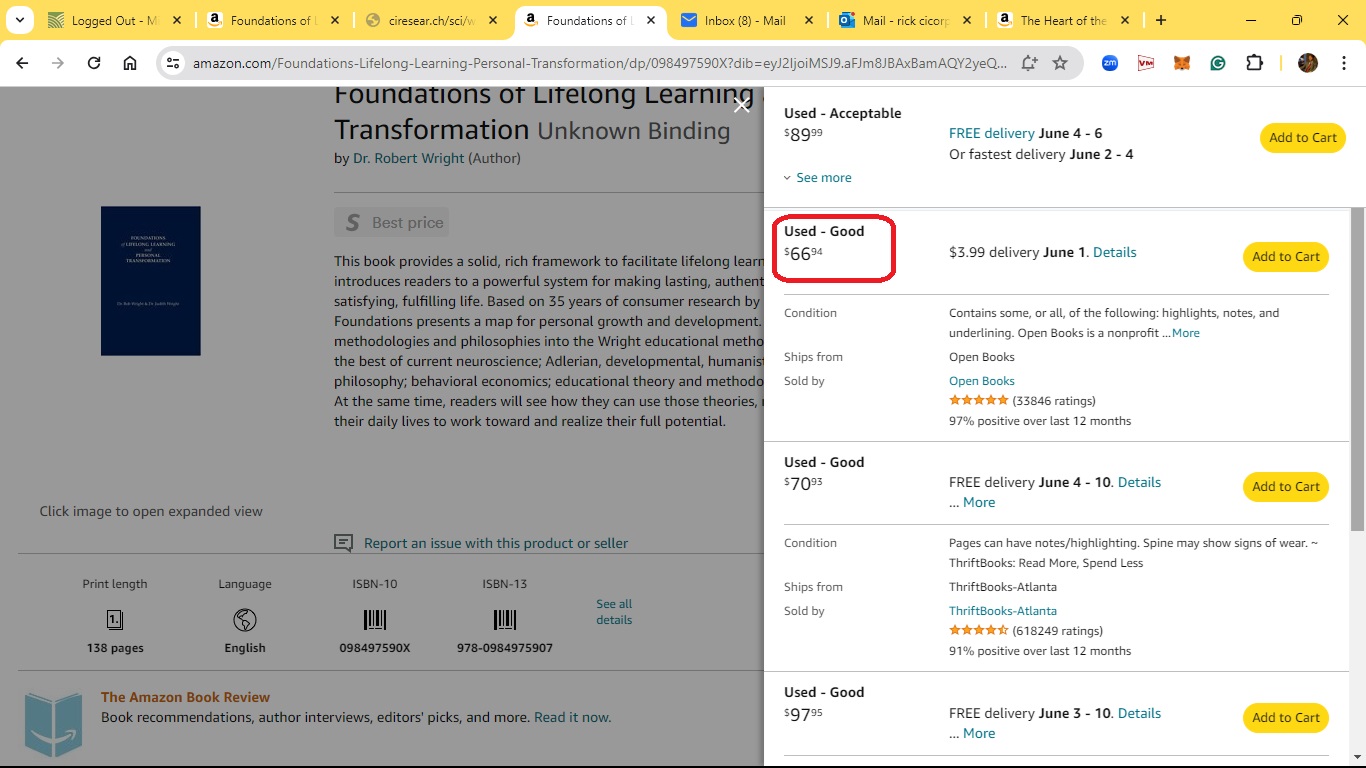Close the offers side panel

pos(741,105)
